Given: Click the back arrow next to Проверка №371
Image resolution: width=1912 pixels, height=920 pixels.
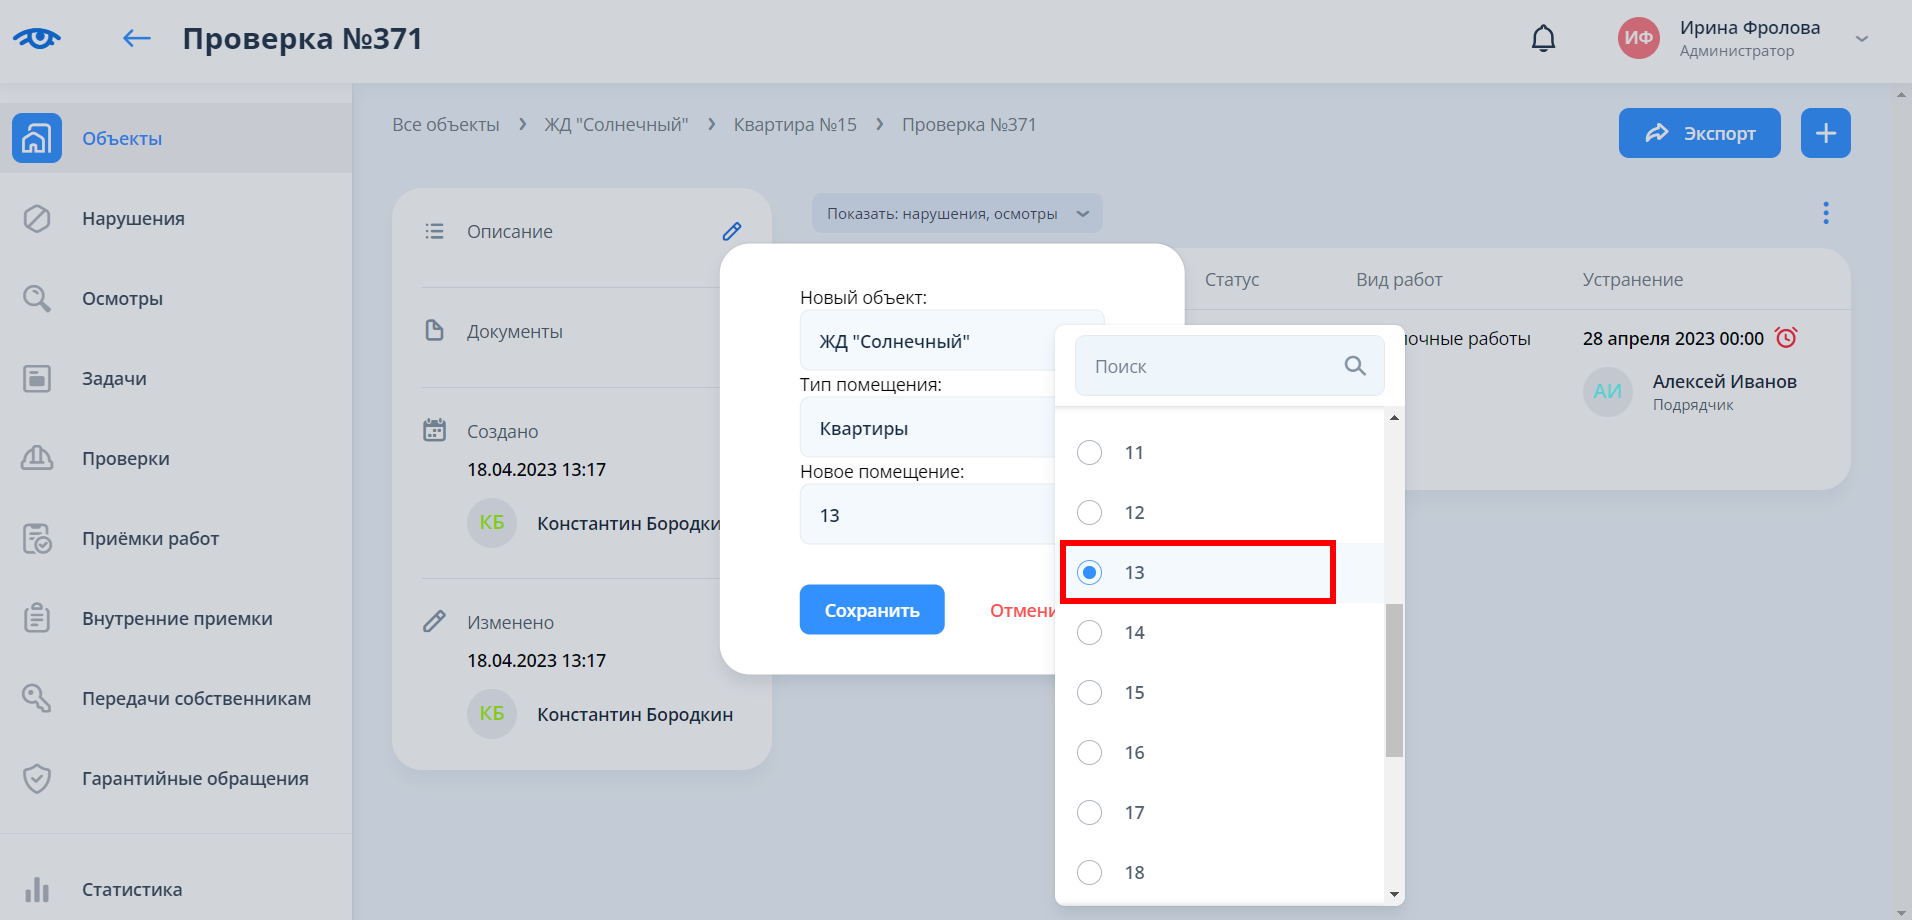Looking at the screenshot, I should [x=137, y=39].
